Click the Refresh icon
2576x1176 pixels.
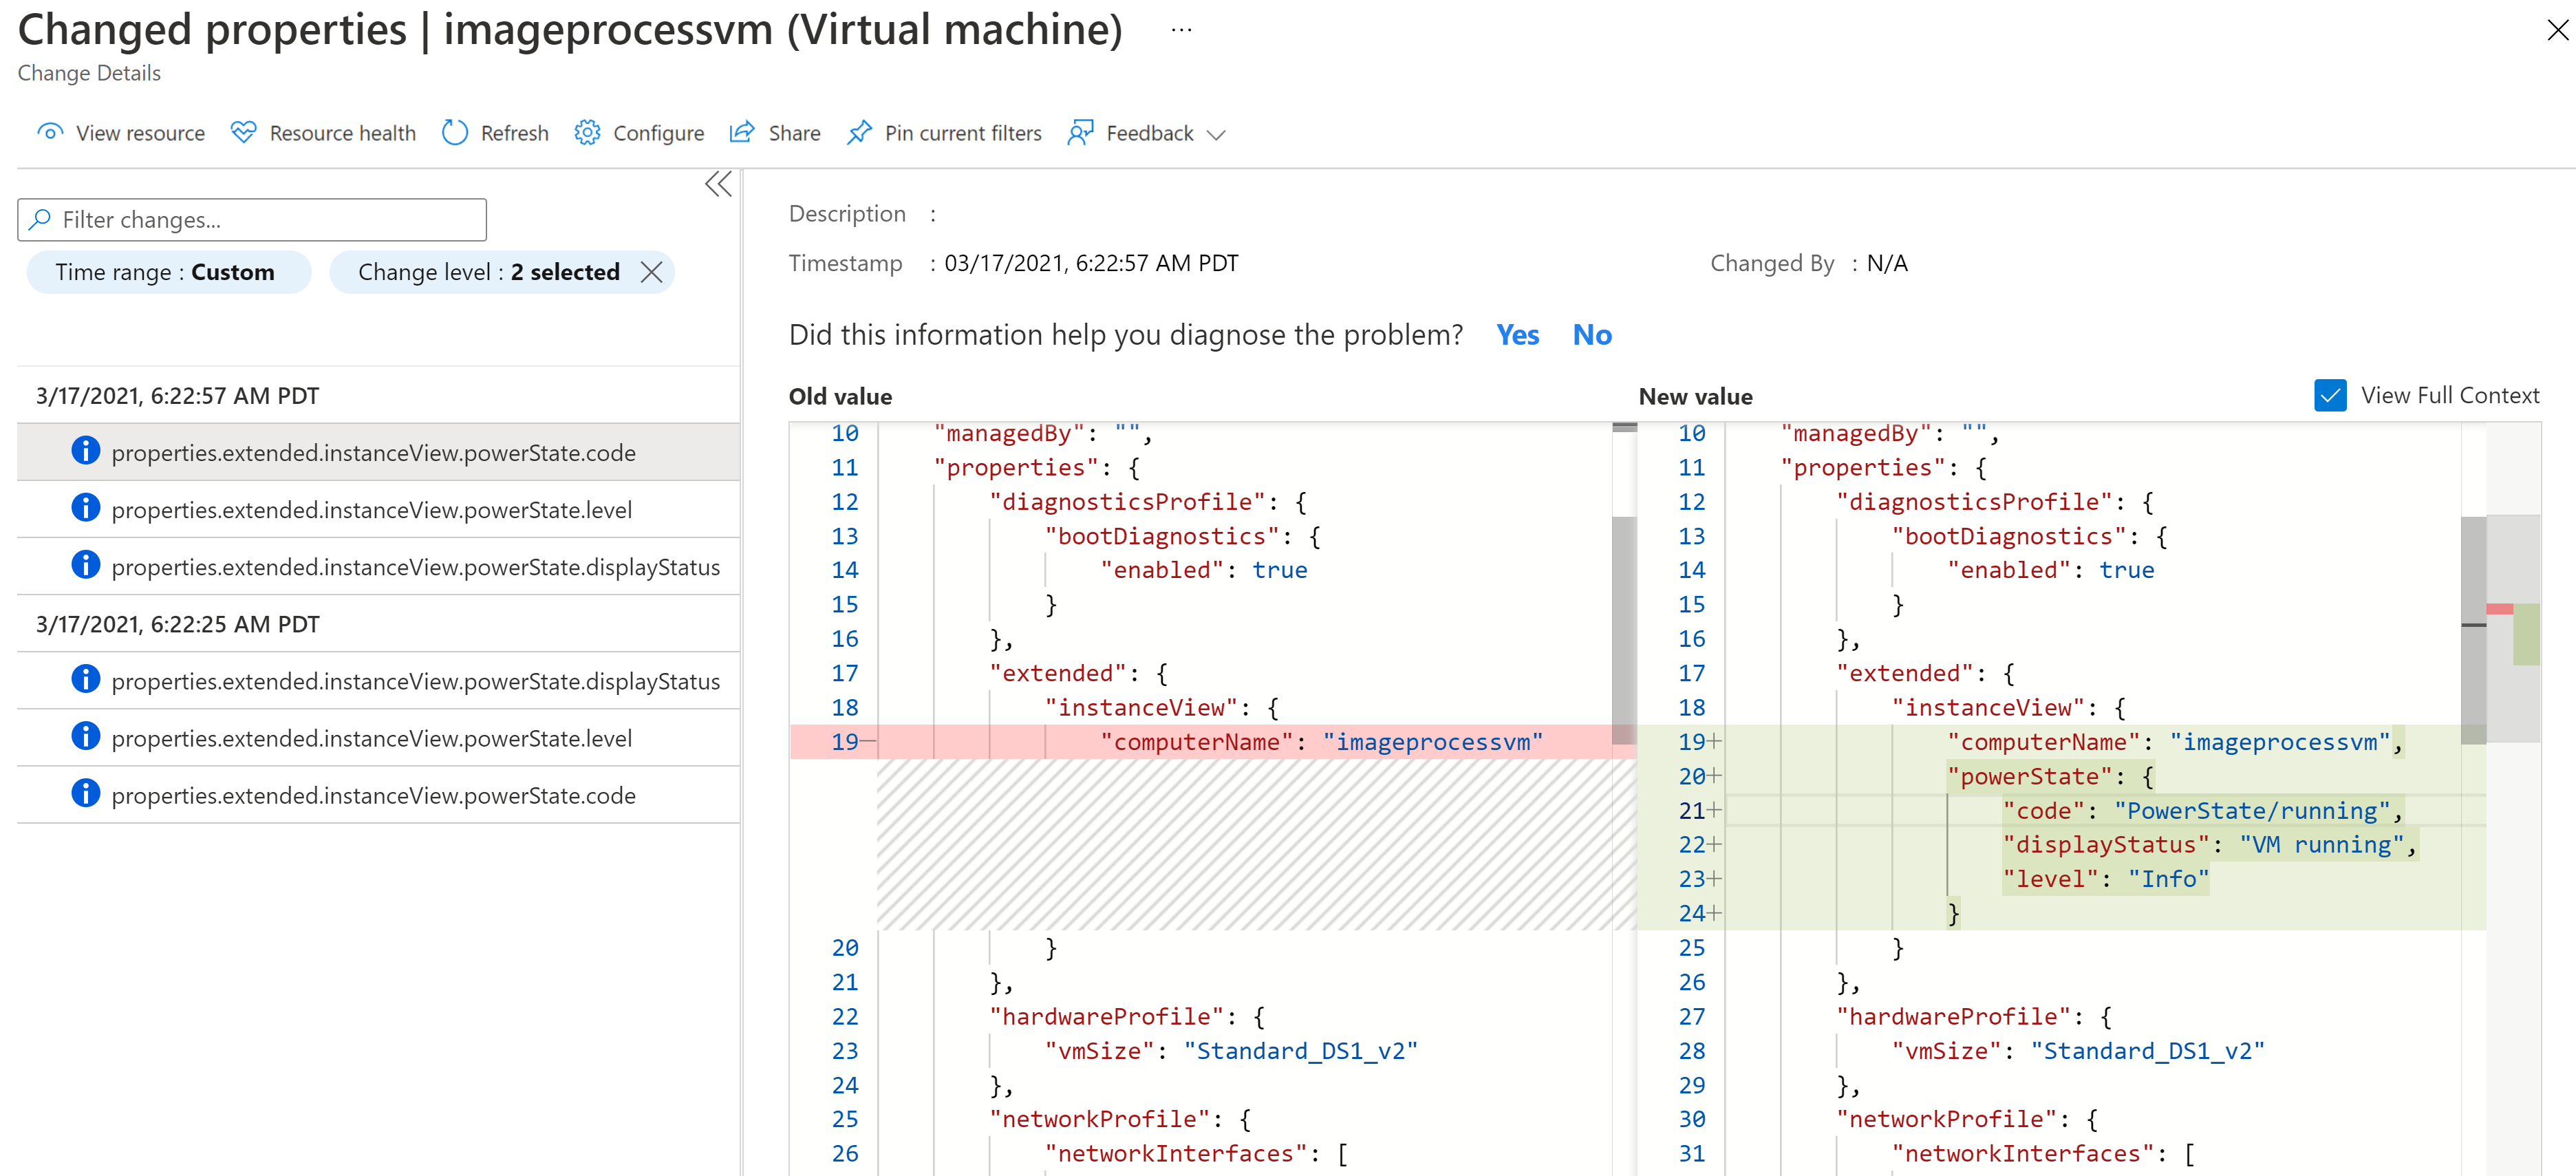(455, 133)
